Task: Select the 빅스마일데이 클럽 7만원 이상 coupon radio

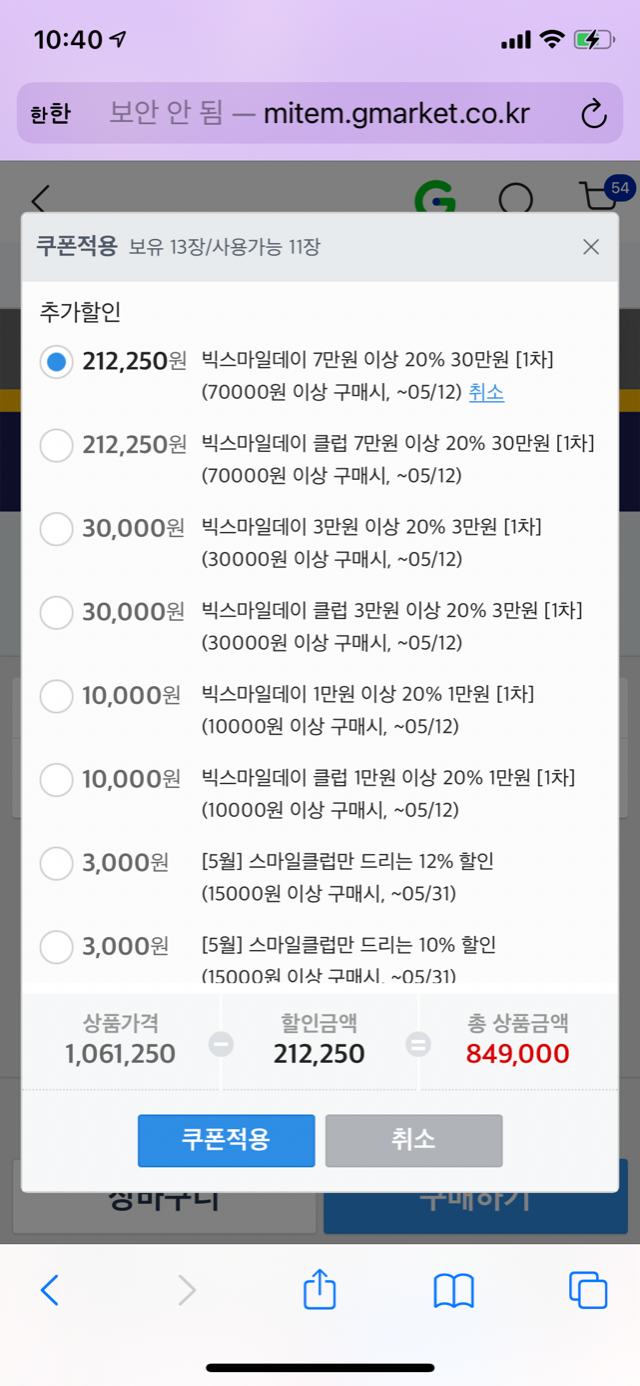Action: 57,445
